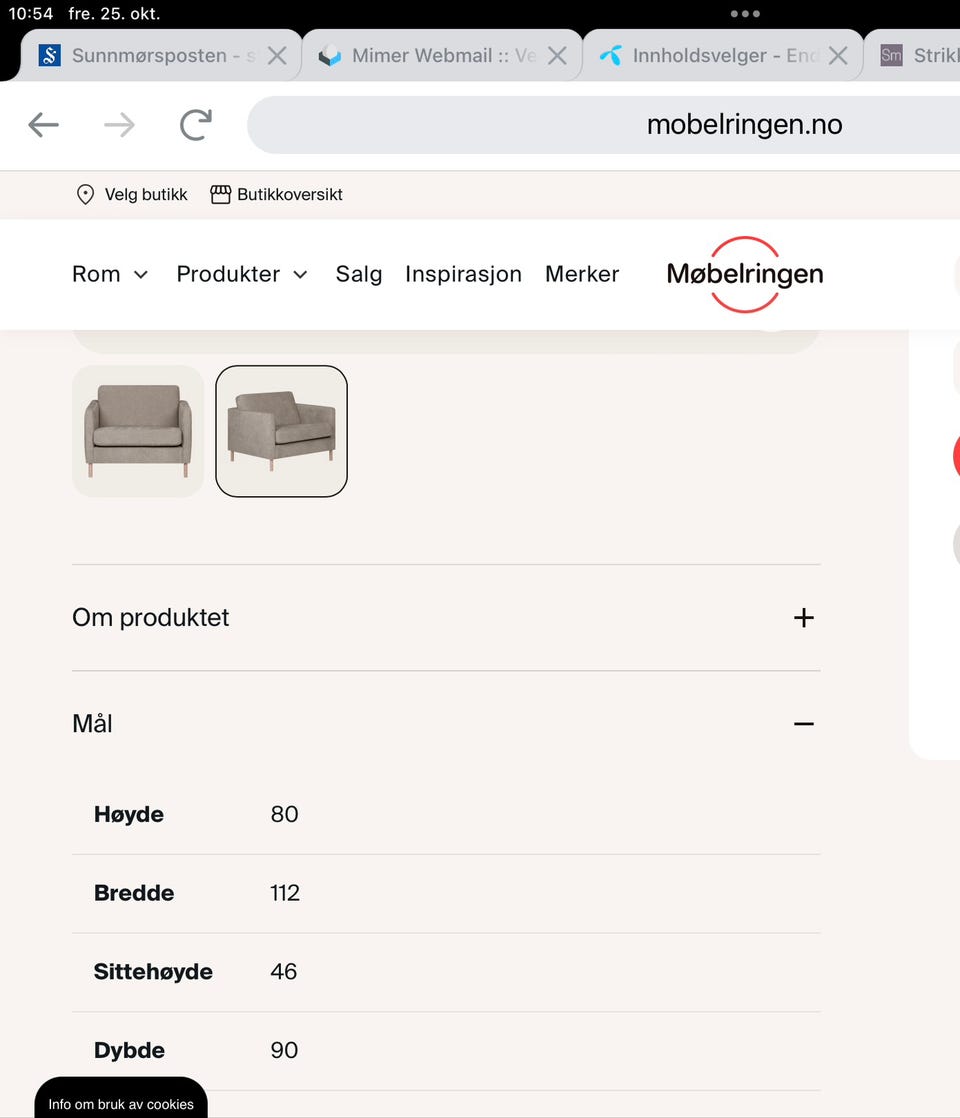This screenshot has width=960, height=1118.
Task: Expand the Rom dropdown menu
Action: pos(110,274)
